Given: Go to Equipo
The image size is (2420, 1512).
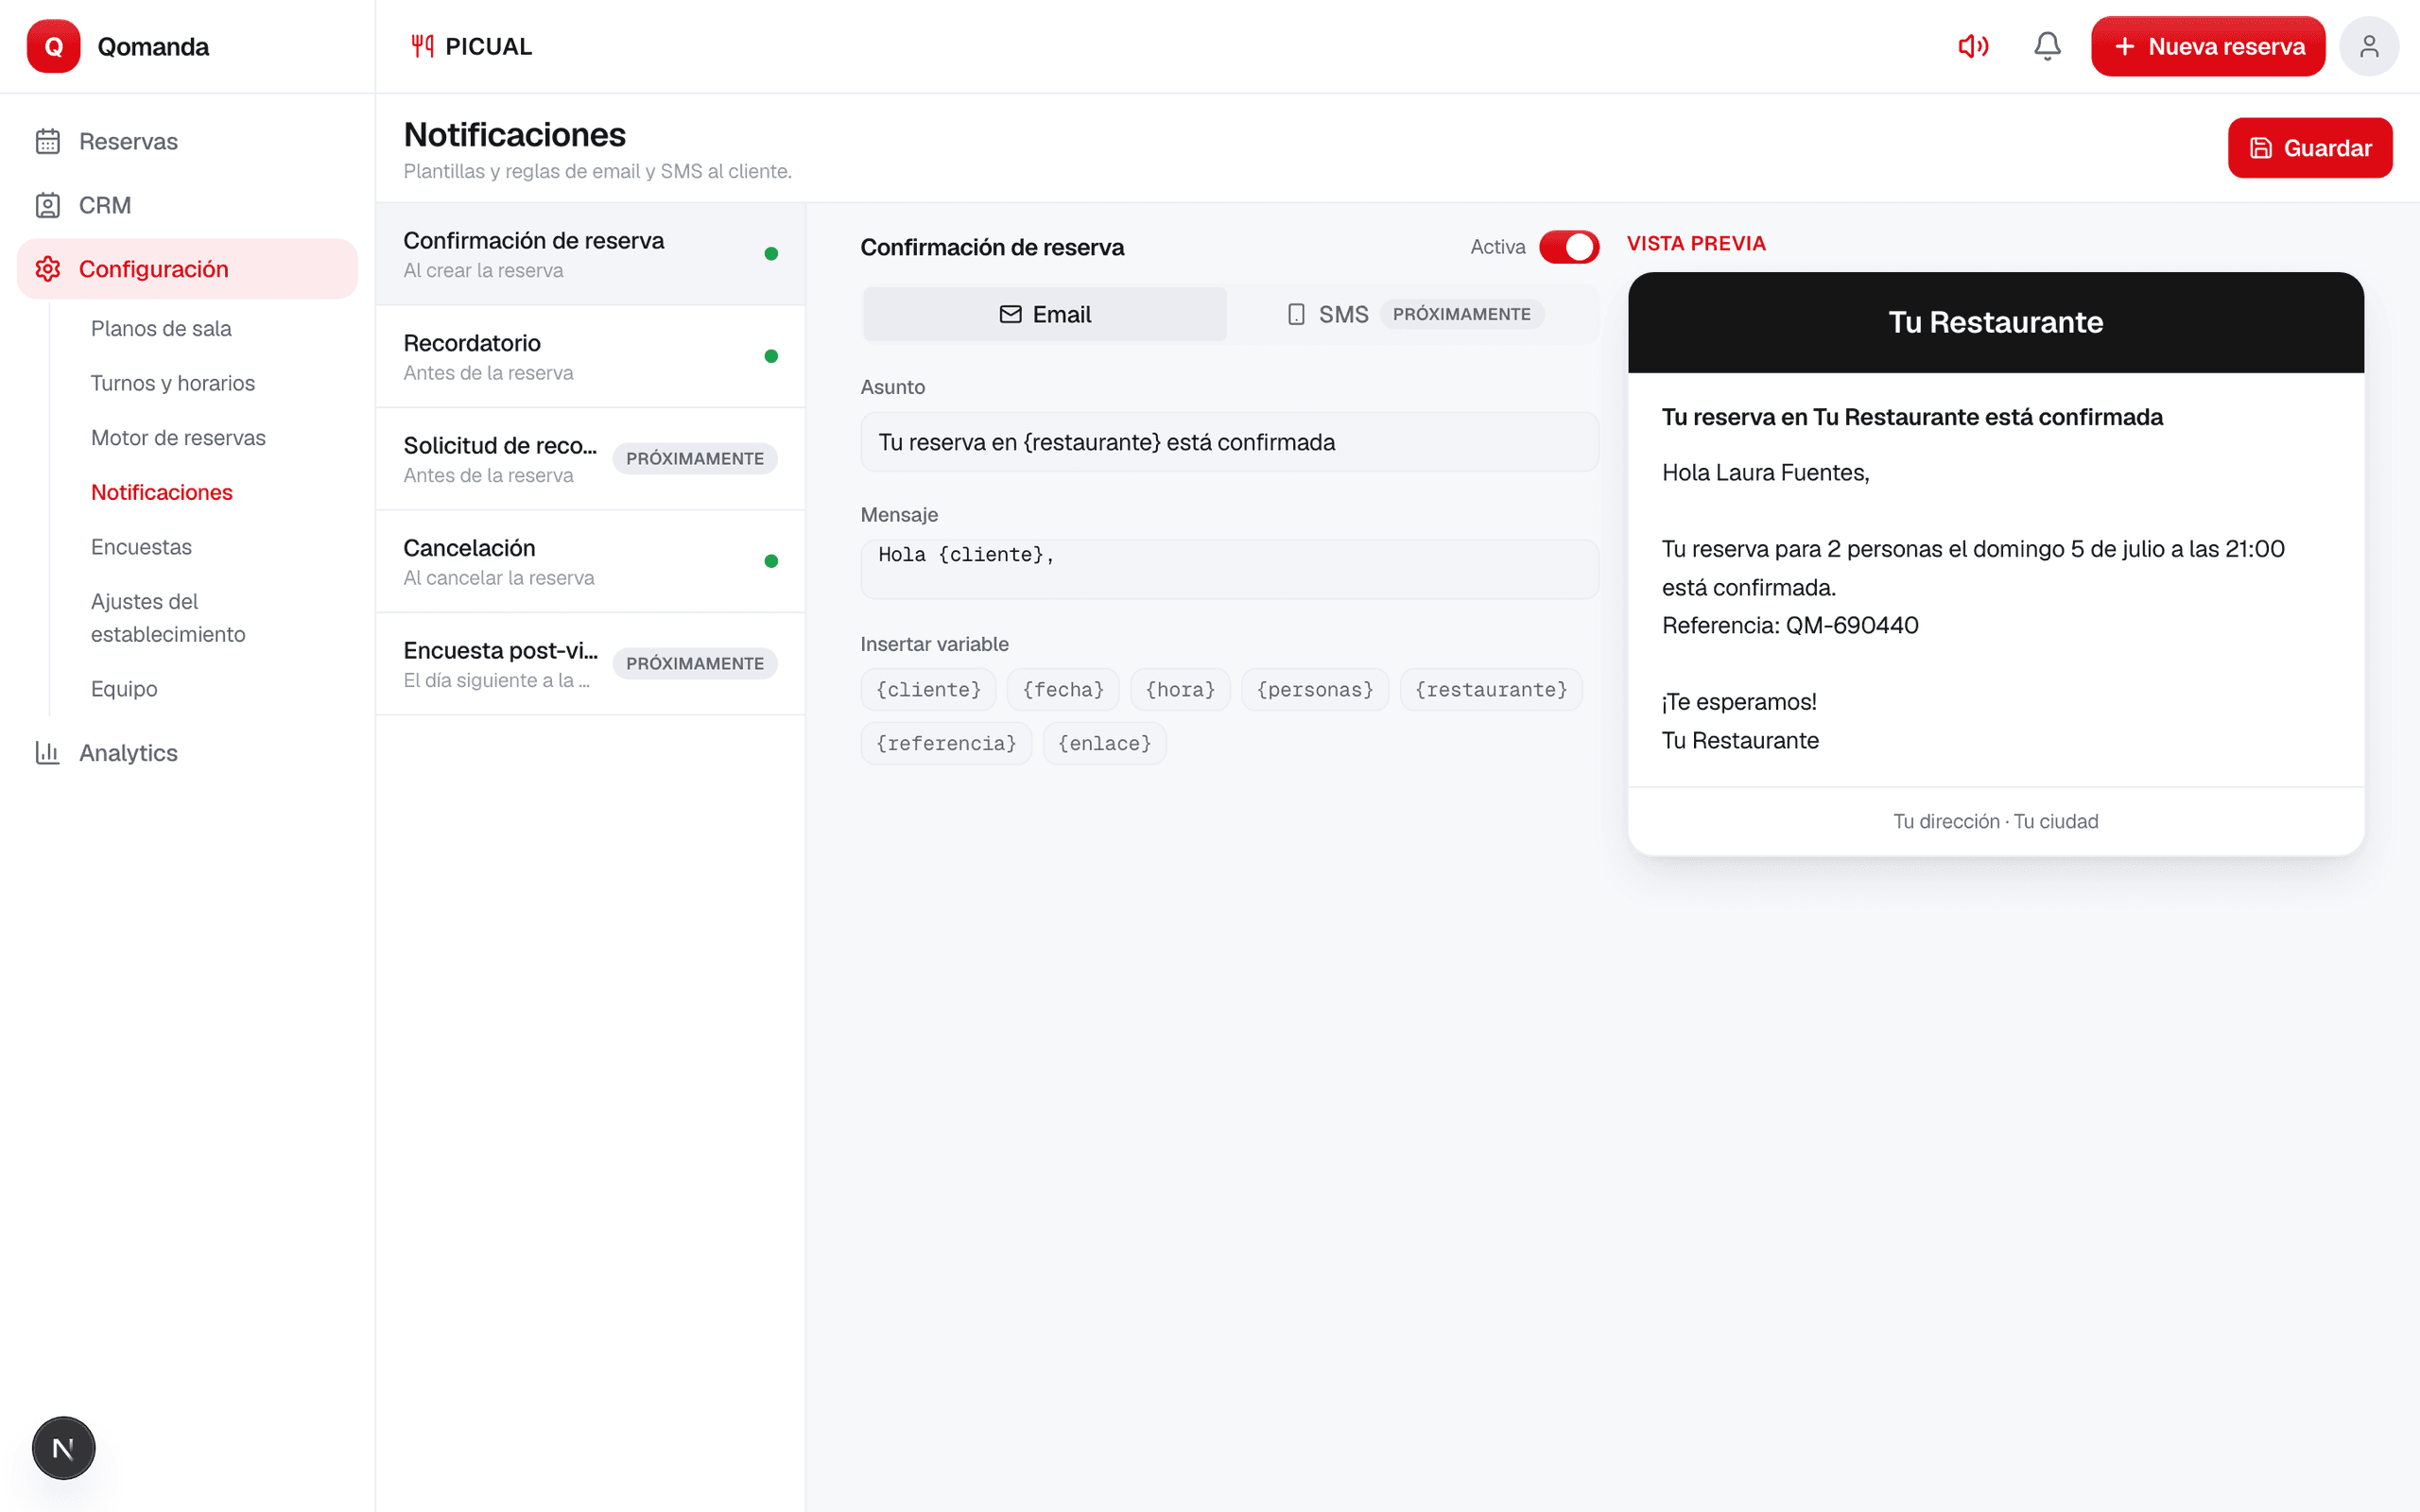Looking at the screenshot, I should click(x=124, y=688).
